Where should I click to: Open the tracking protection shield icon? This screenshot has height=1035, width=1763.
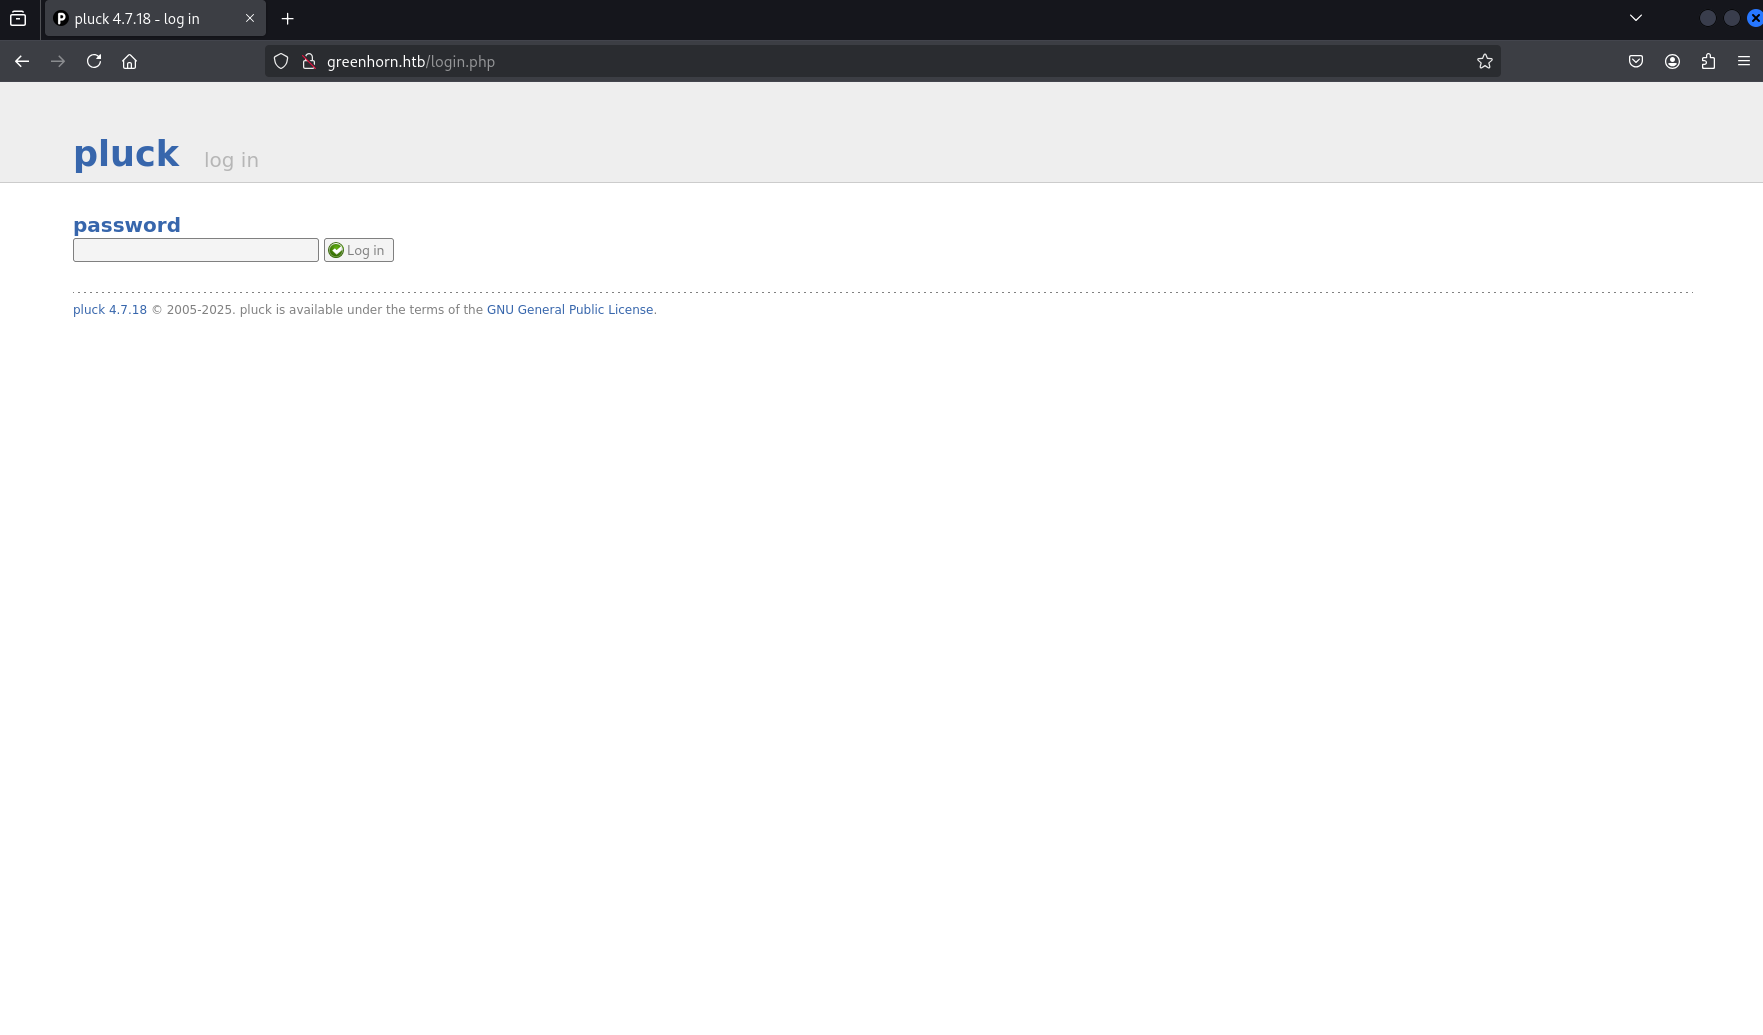(281, 61)
